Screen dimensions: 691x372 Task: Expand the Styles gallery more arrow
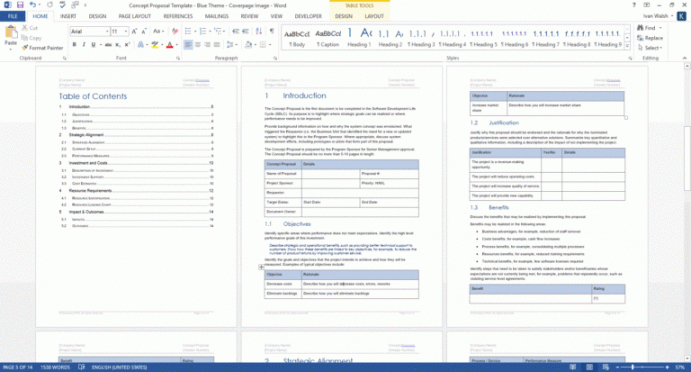point(627,46)
